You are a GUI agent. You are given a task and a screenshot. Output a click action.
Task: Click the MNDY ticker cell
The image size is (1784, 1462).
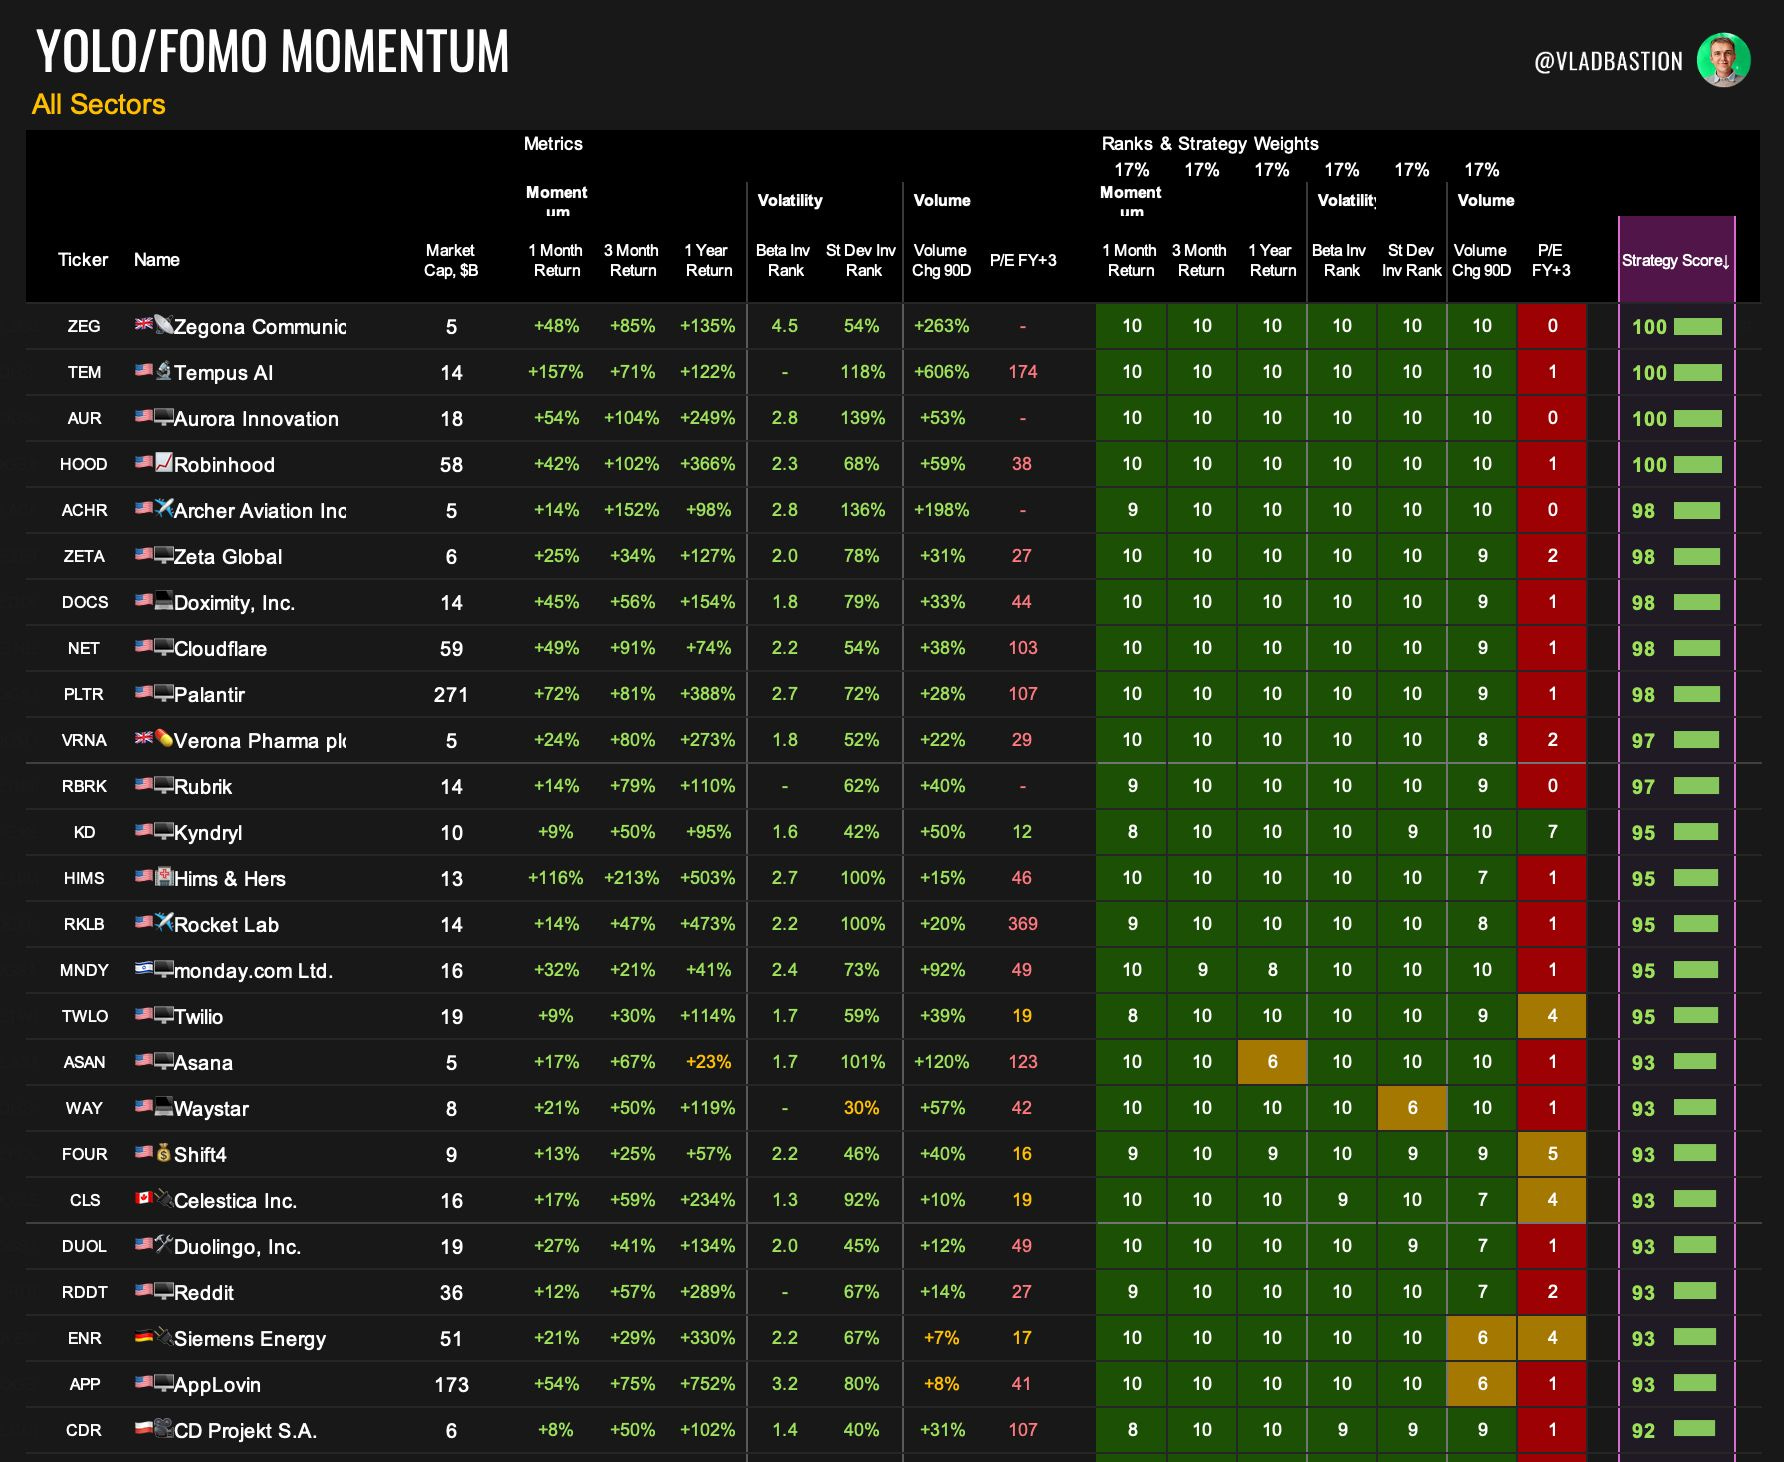click(84, 970)
